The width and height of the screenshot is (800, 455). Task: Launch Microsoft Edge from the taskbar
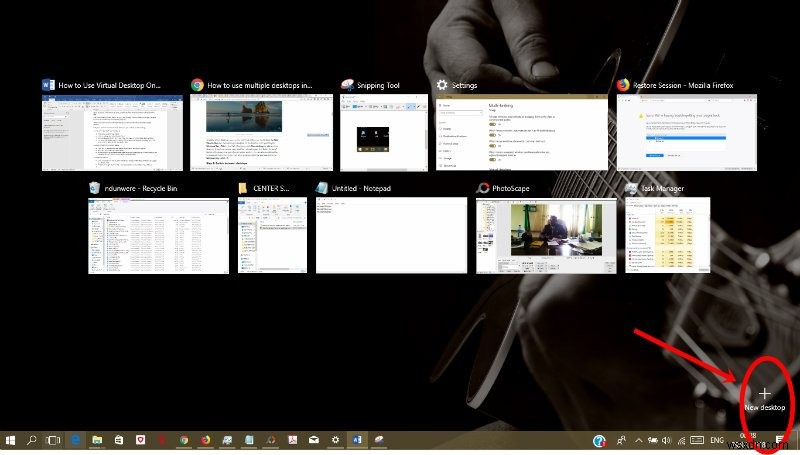(76, 440)
